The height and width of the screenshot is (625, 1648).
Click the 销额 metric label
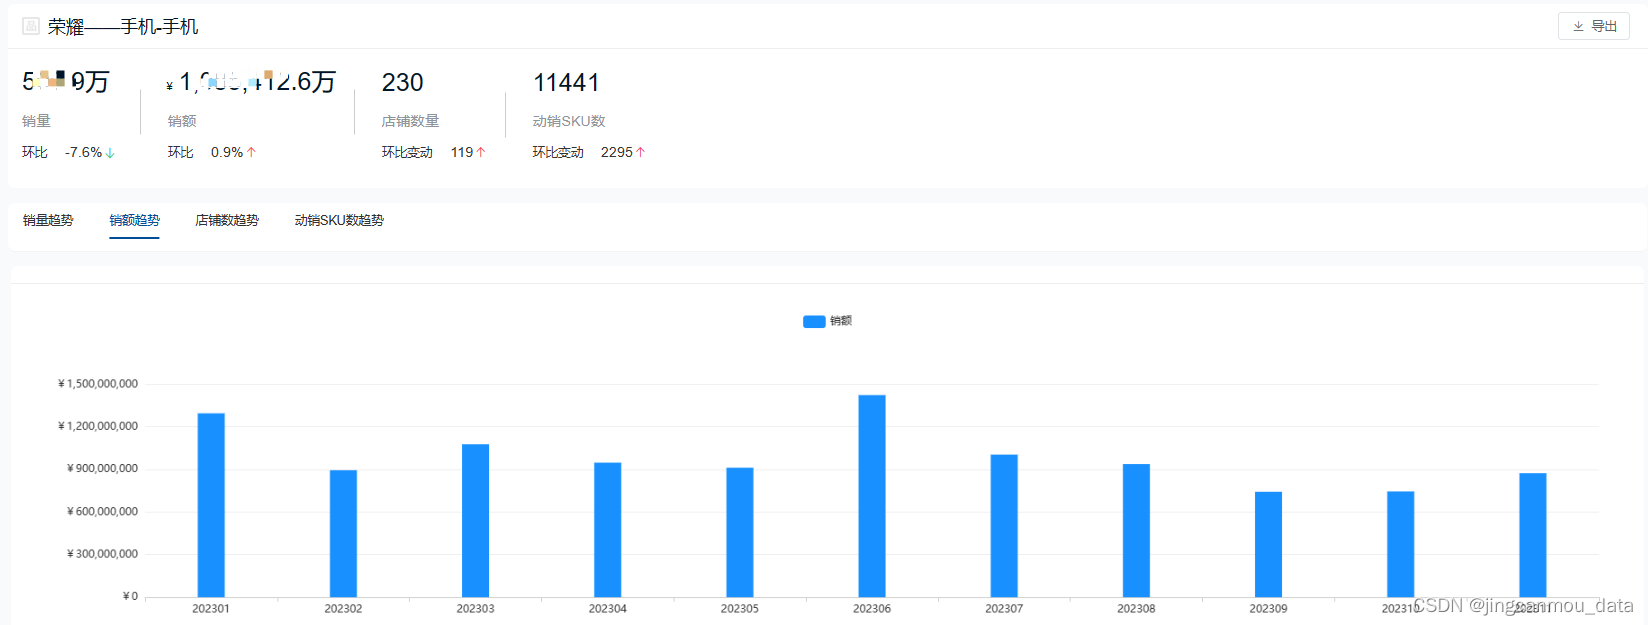(x=182, y=121)
